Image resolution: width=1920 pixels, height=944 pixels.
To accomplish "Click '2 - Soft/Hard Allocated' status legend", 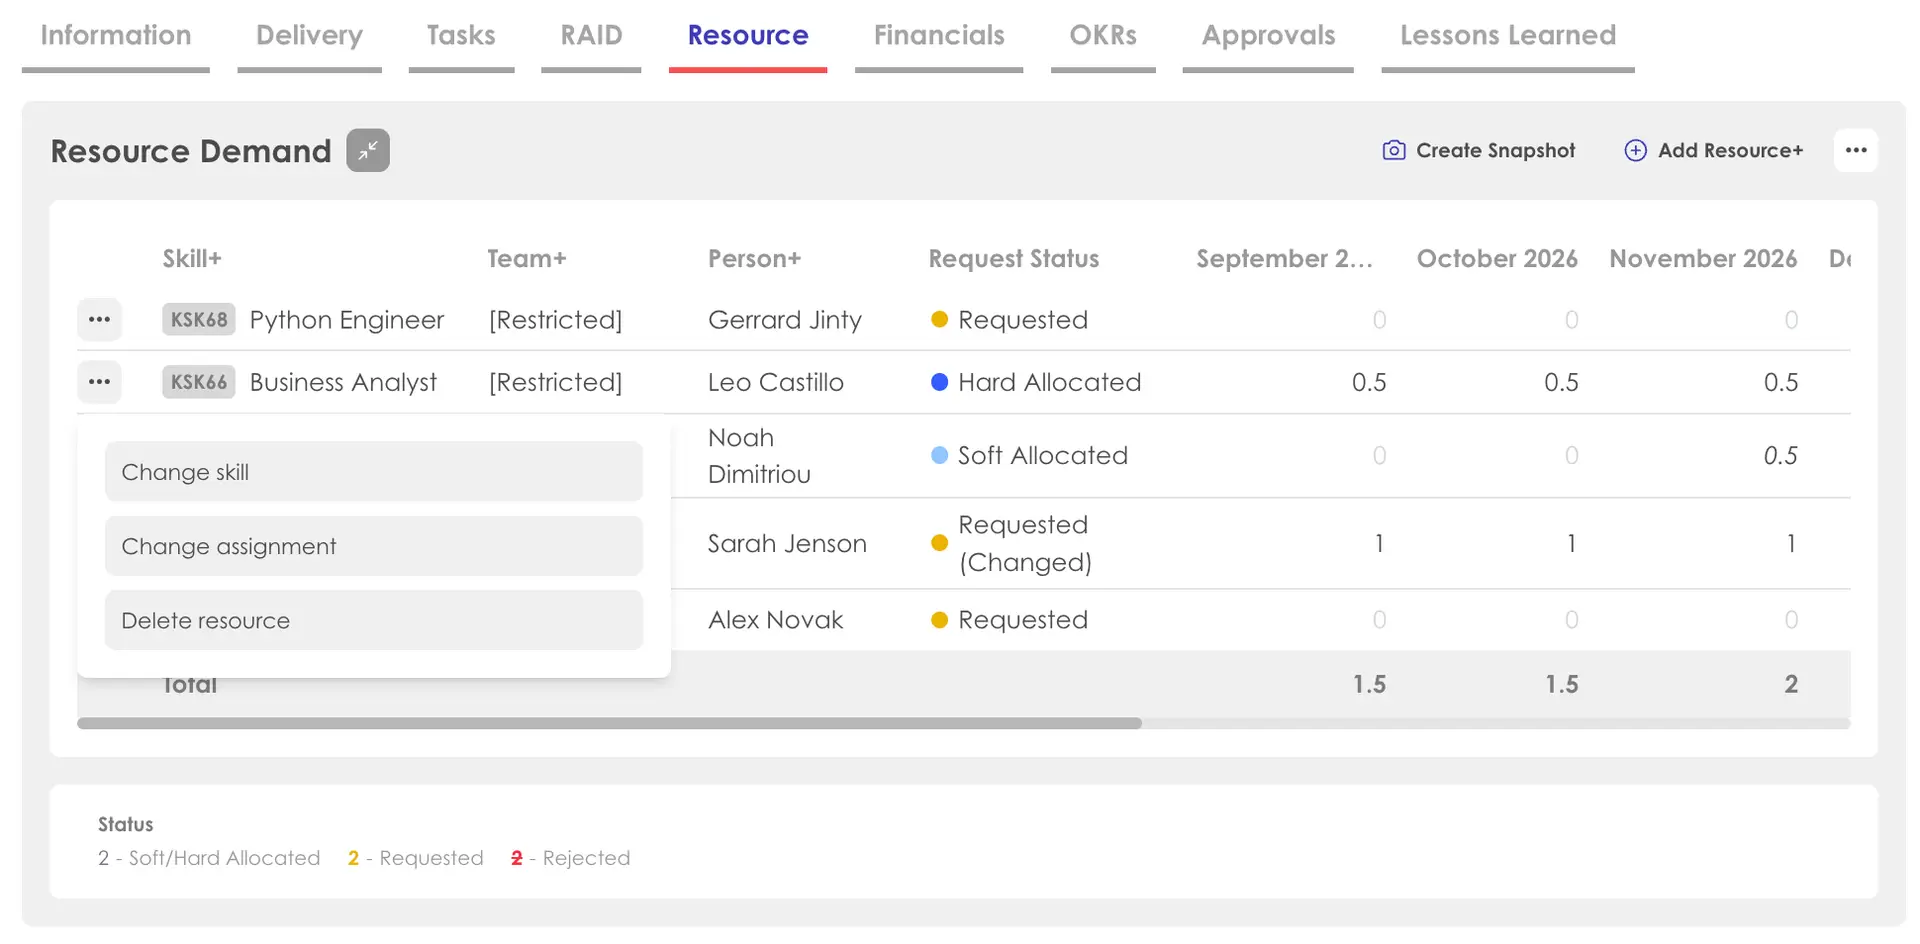I will (209, 858).
